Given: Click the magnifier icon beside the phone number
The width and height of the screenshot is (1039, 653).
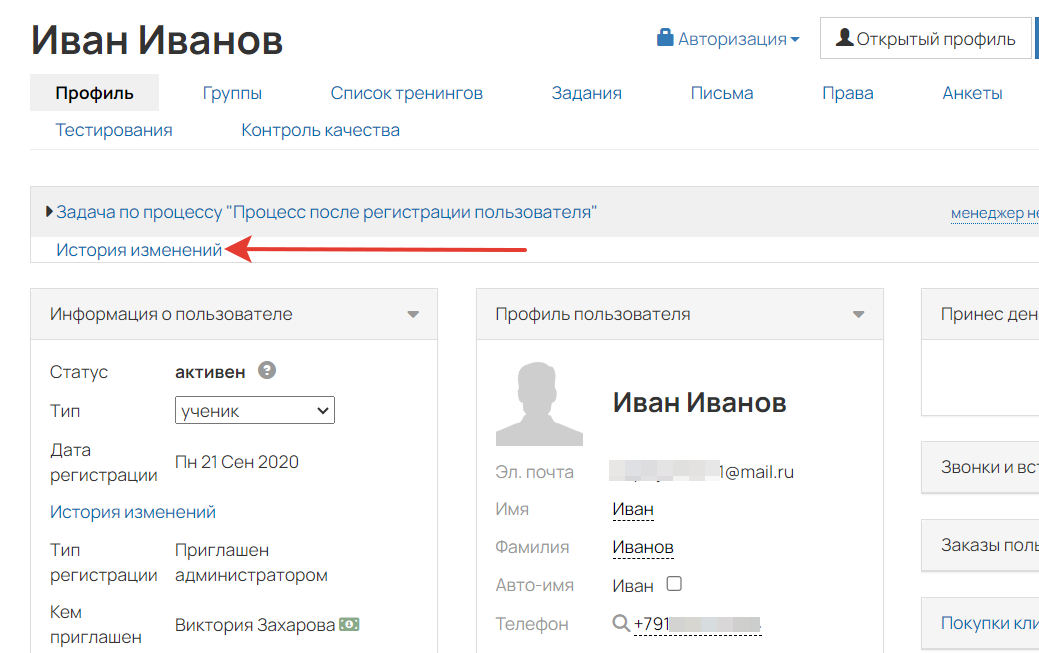Looking at the screenshot, I should click(619, 623).
